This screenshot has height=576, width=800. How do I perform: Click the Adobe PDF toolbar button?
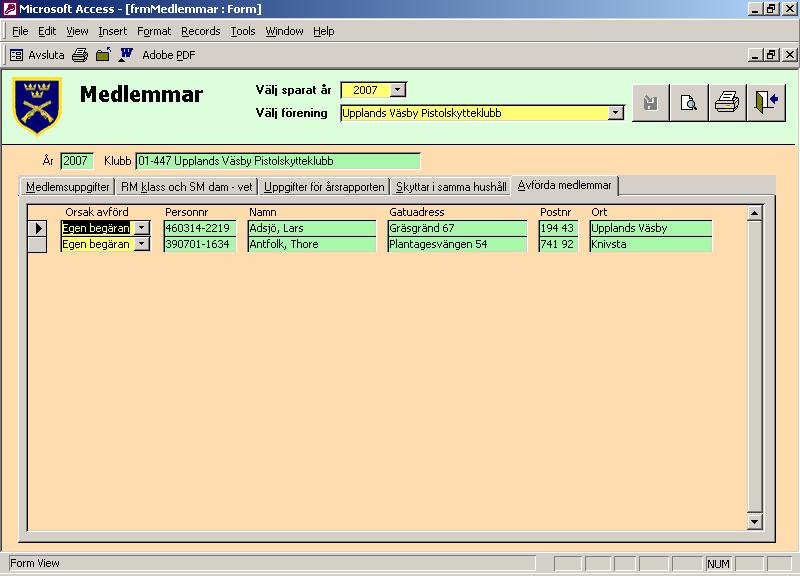168,55
